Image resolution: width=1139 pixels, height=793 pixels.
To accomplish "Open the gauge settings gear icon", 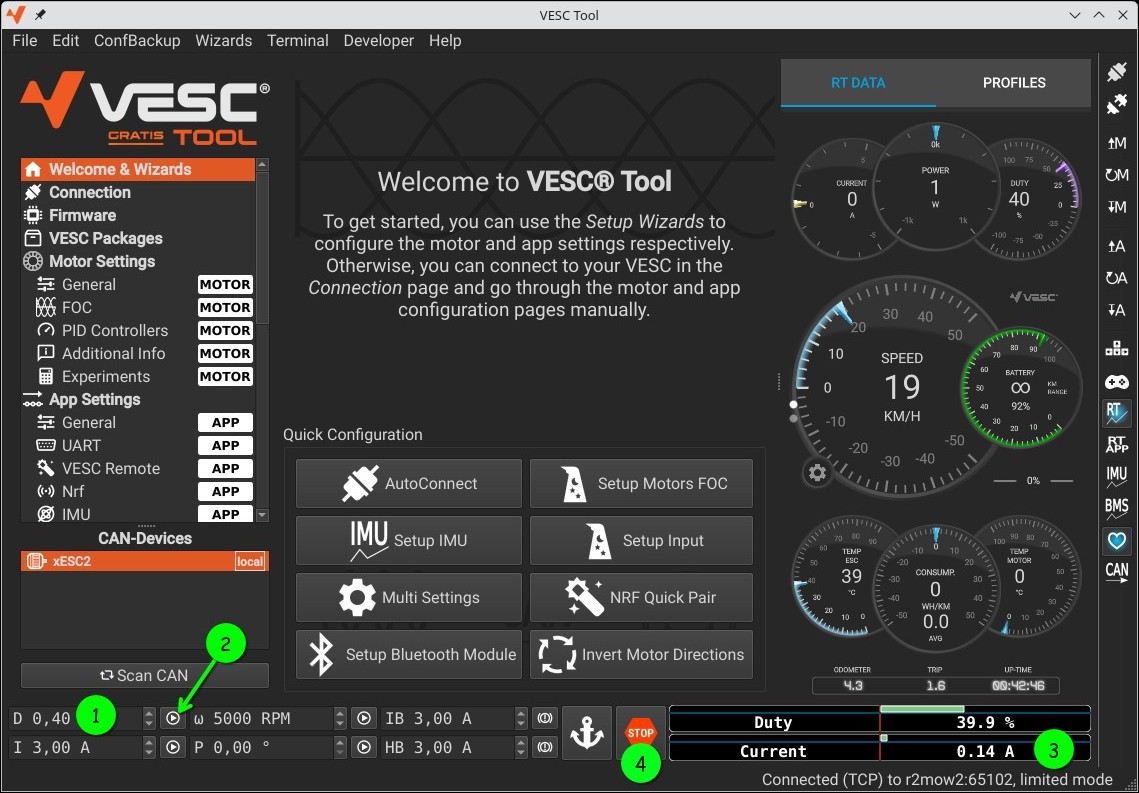I will coord(818,472).
